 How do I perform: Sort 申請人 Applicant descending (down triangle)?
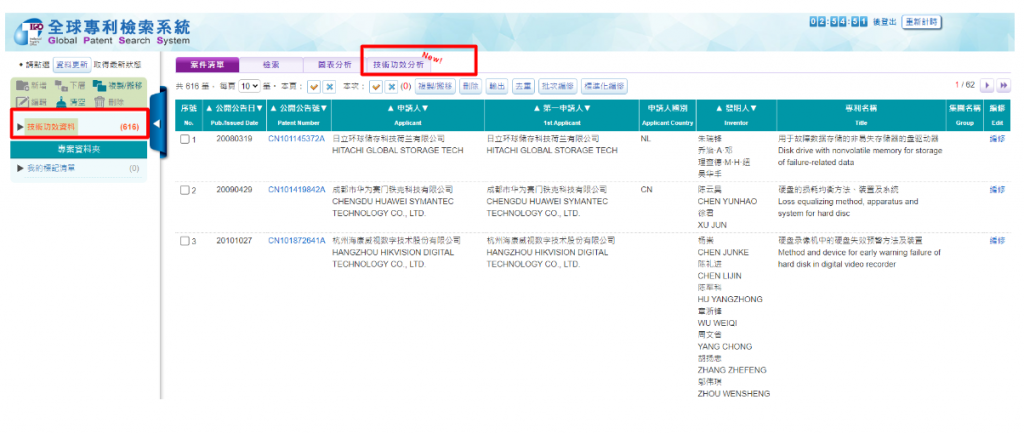pyautogui.click(x=424, y=108)
